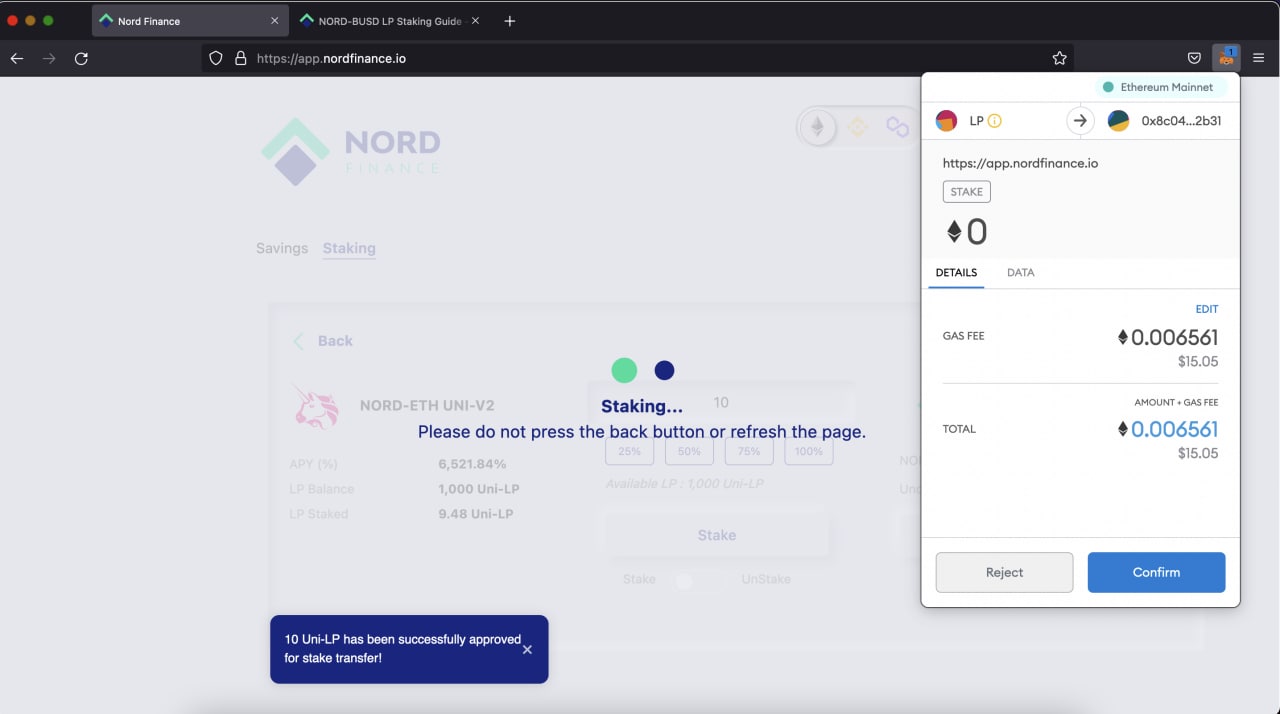Choose the 50% amount button
This screenshot has width=1280, height=714.
690,451
